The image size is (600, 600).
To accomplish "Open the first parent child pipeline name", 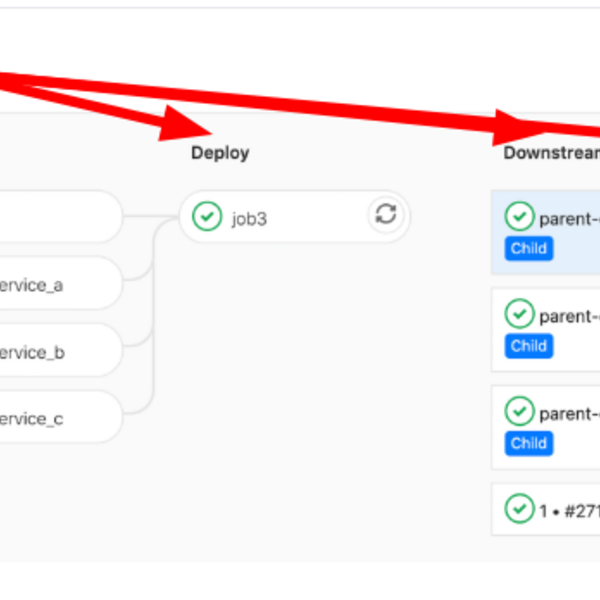I will [568, 219].
